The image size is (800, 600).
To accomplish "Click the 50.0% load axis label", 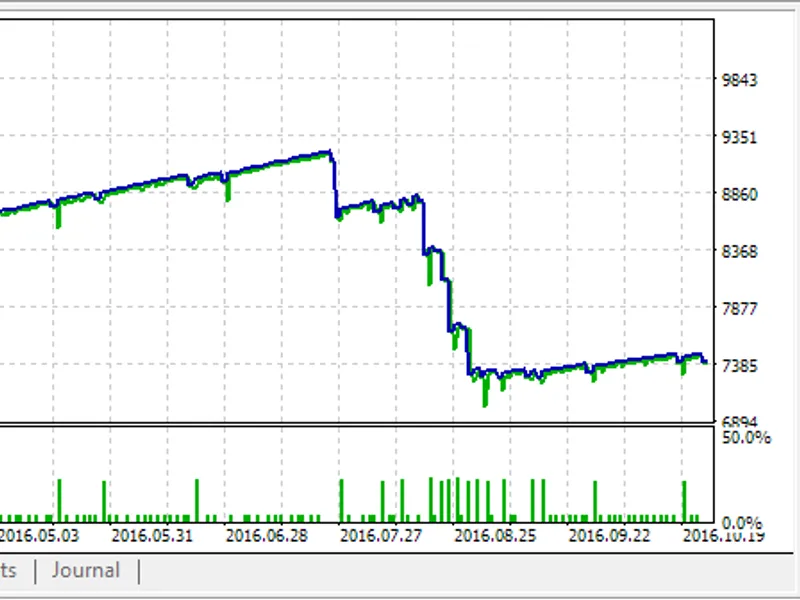I will click(x=746, y=437).
